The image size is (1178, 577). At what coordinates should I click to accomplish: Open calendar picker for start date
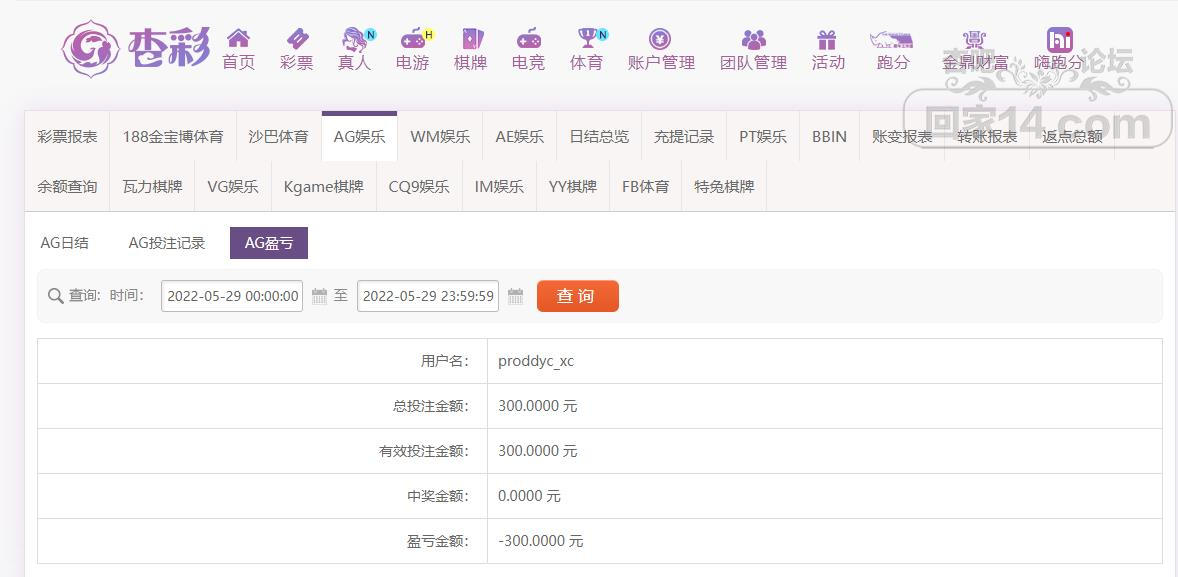tap(320, 296)
